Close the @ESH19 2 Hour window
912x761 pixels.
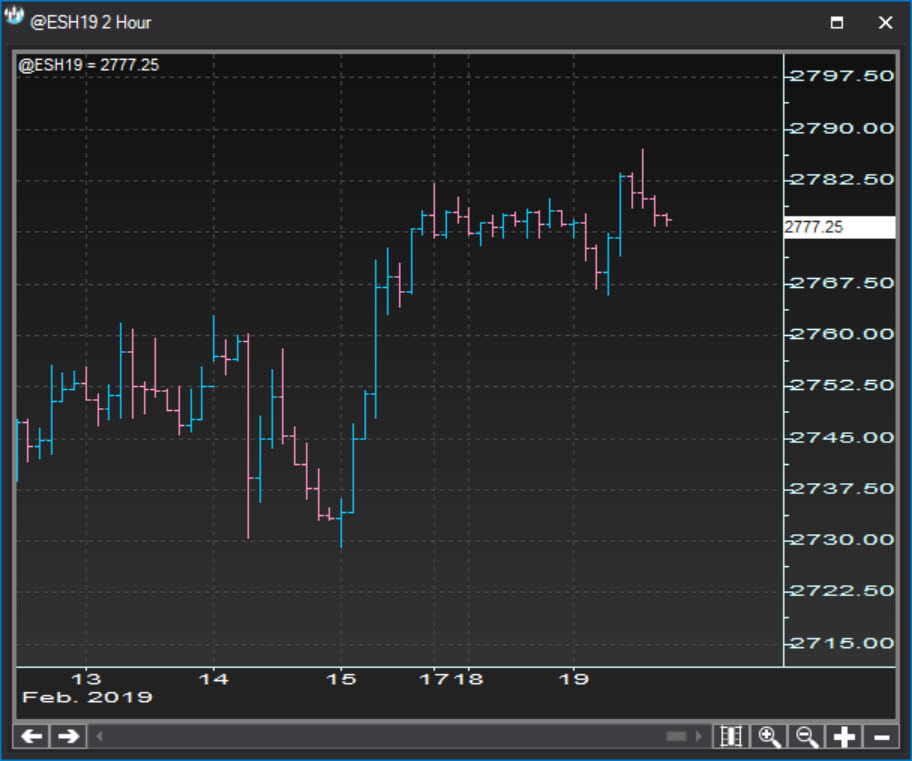(x=885, y=23)
